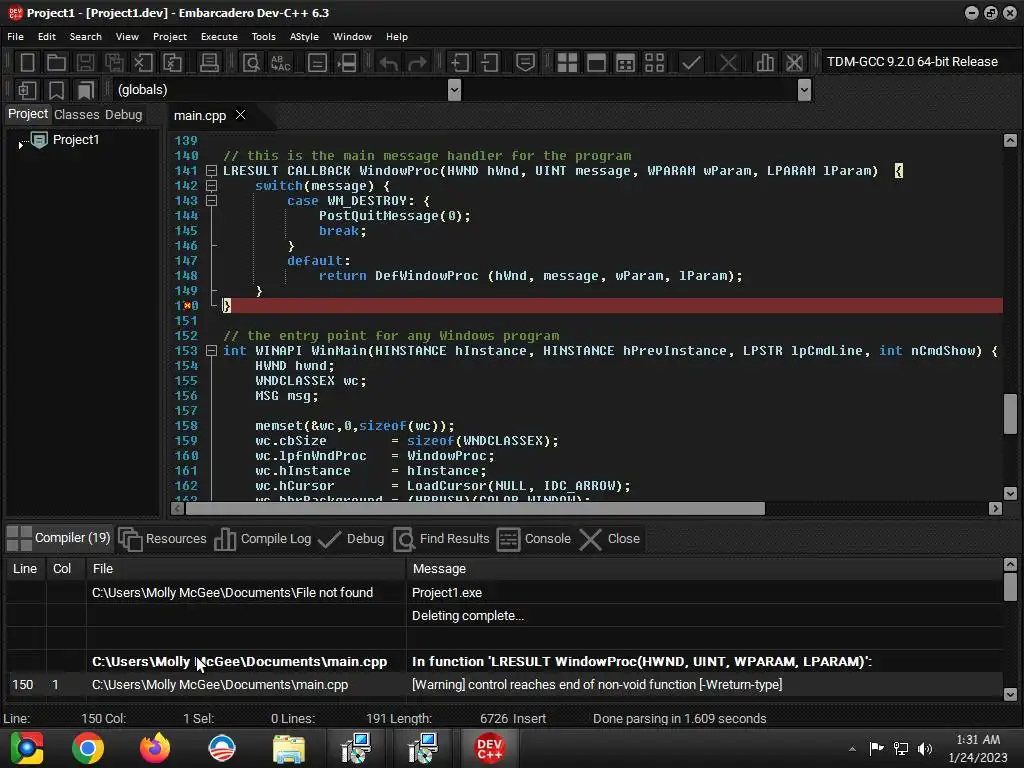This screenshot has width=1024, height=768.
Task: Click the Indent toolbar icon
Action: pyautogui.click(x=460, y=63)
